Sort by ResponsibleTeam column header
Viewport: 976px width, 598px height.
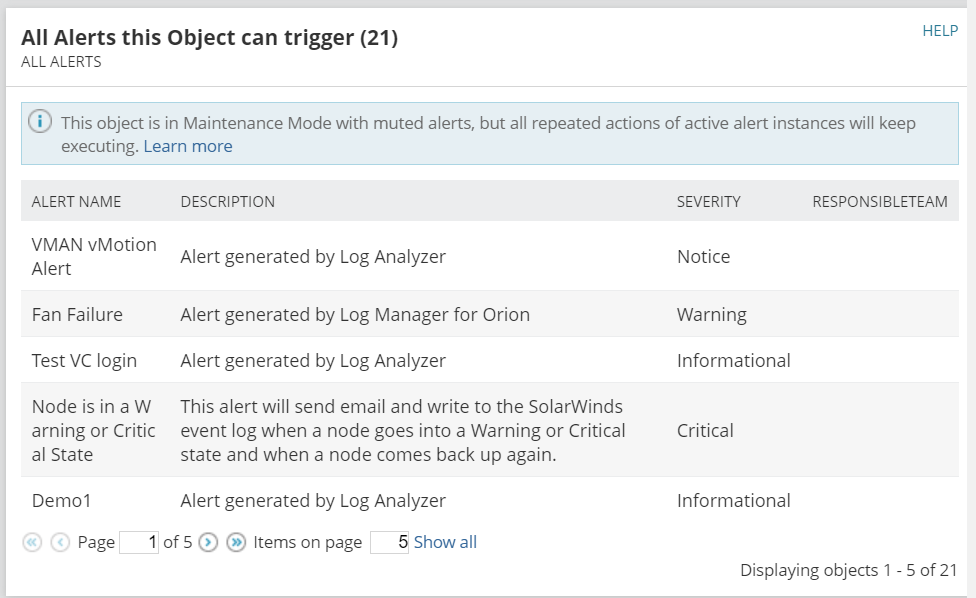click(x=879, y=201)
